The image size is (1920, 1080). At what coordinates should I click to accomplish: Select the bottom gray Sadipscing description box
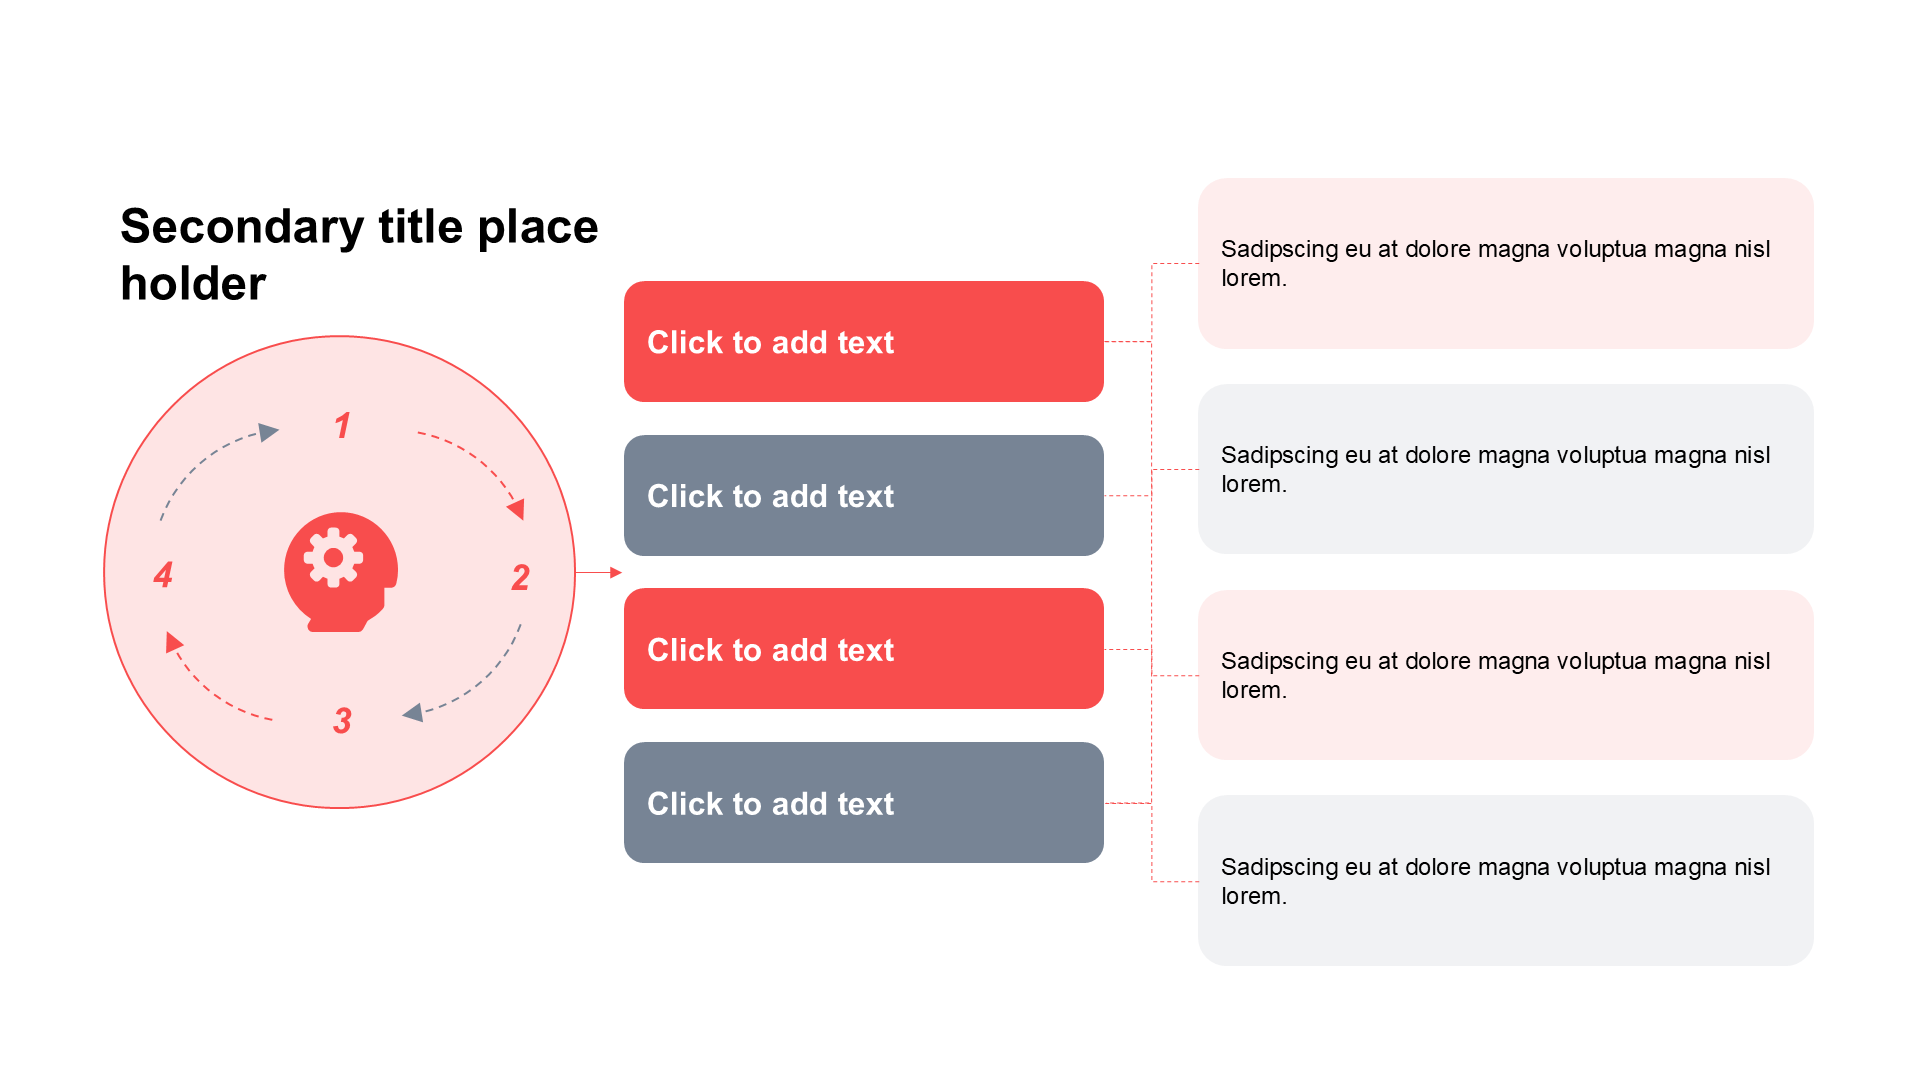coord(1506,881)
